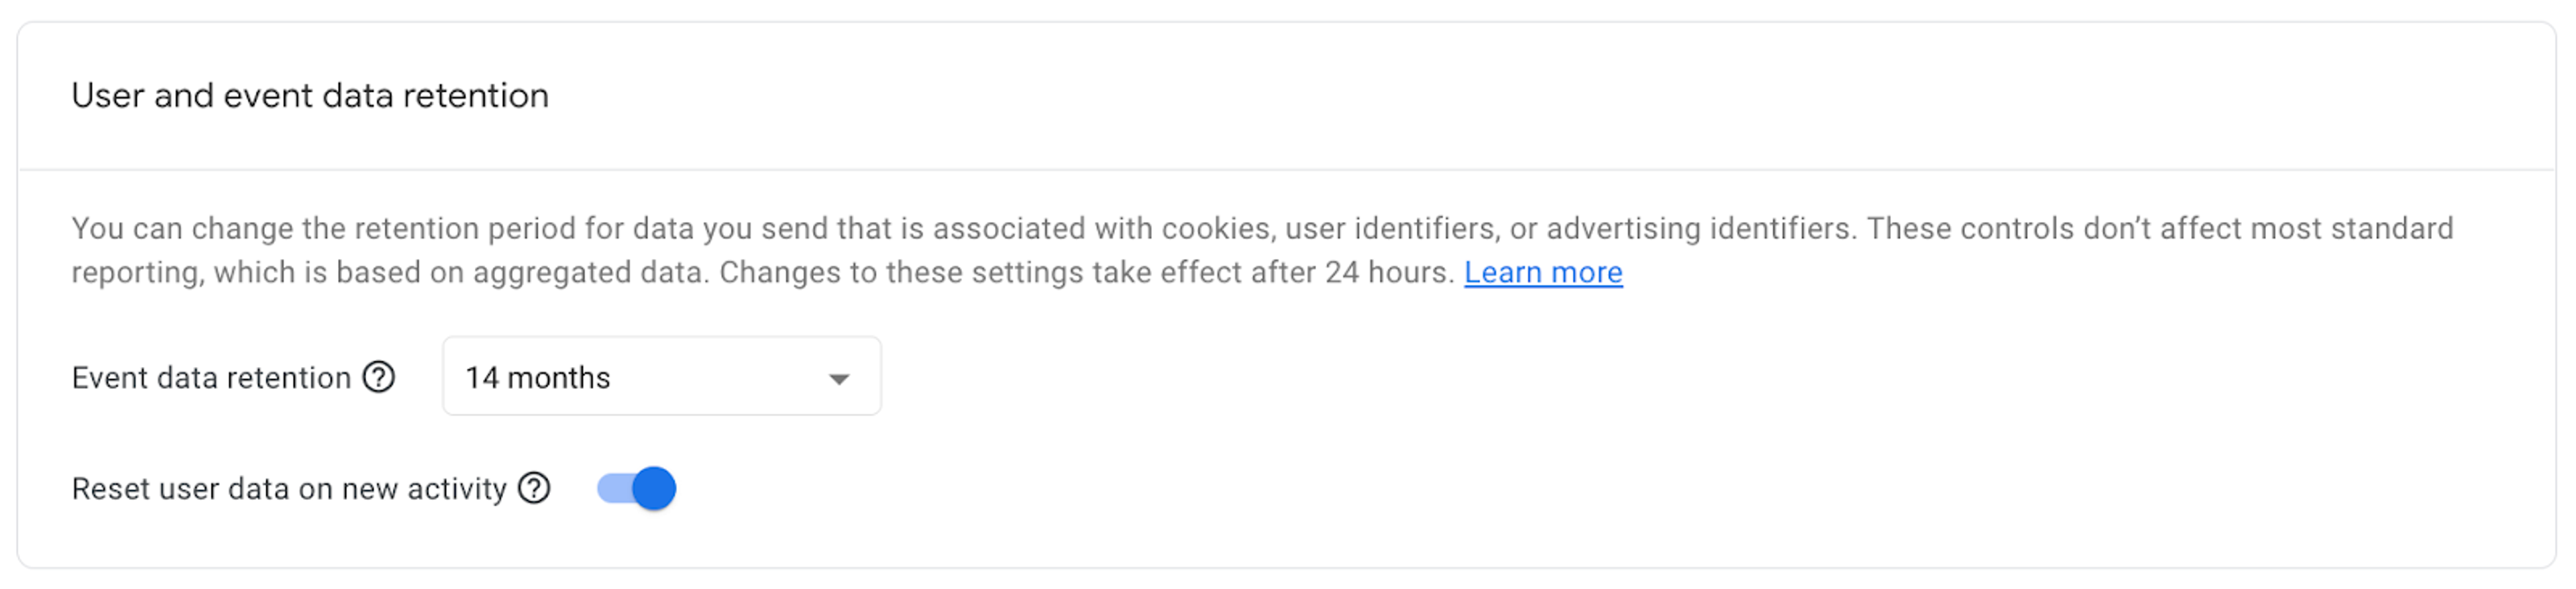
Task: Select the 14 months value text
Action: (x=537, y=378)
